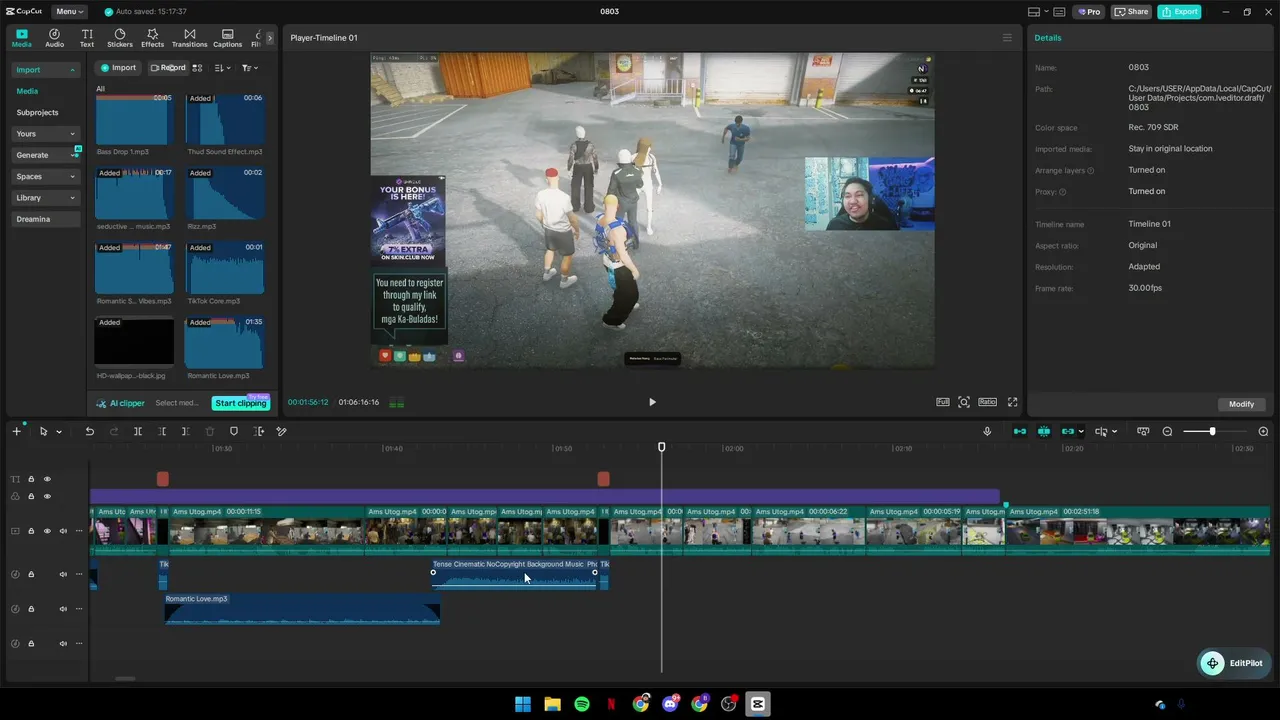This screenshot has width=1280, height=720.
Task: Switch media grid view layout
Action: tap(197, 68)
